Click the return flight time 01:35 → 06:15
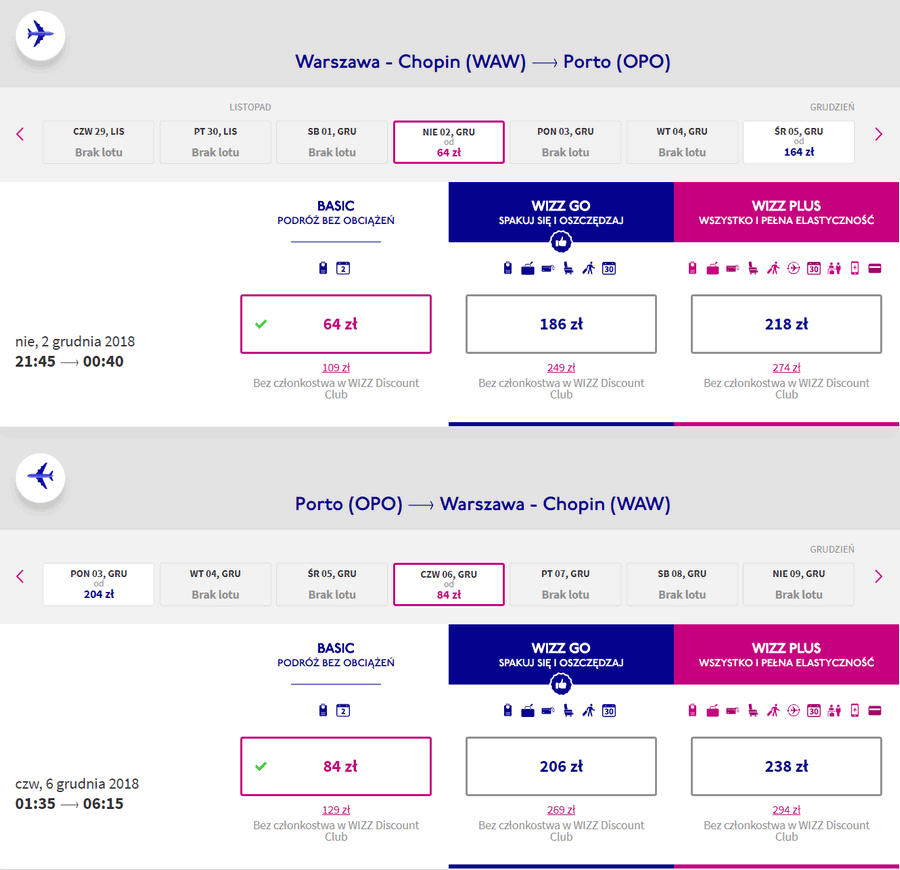Viewport: 900px width, 870px height. coord(69,803)
